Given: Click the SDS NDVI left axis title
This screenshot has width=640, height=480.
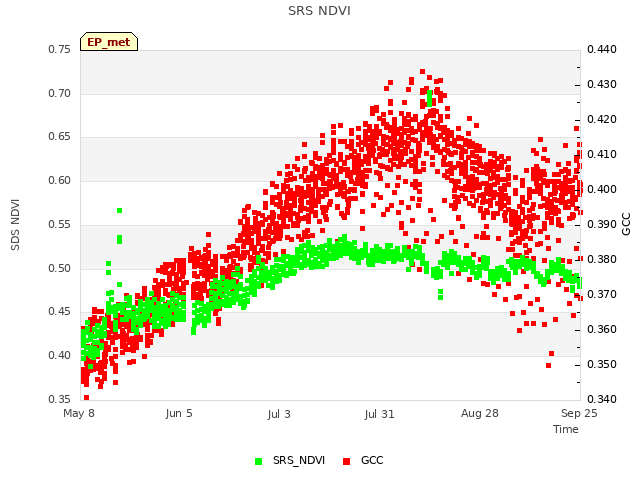Looking at the screenshot, I should tap(15, 224).
